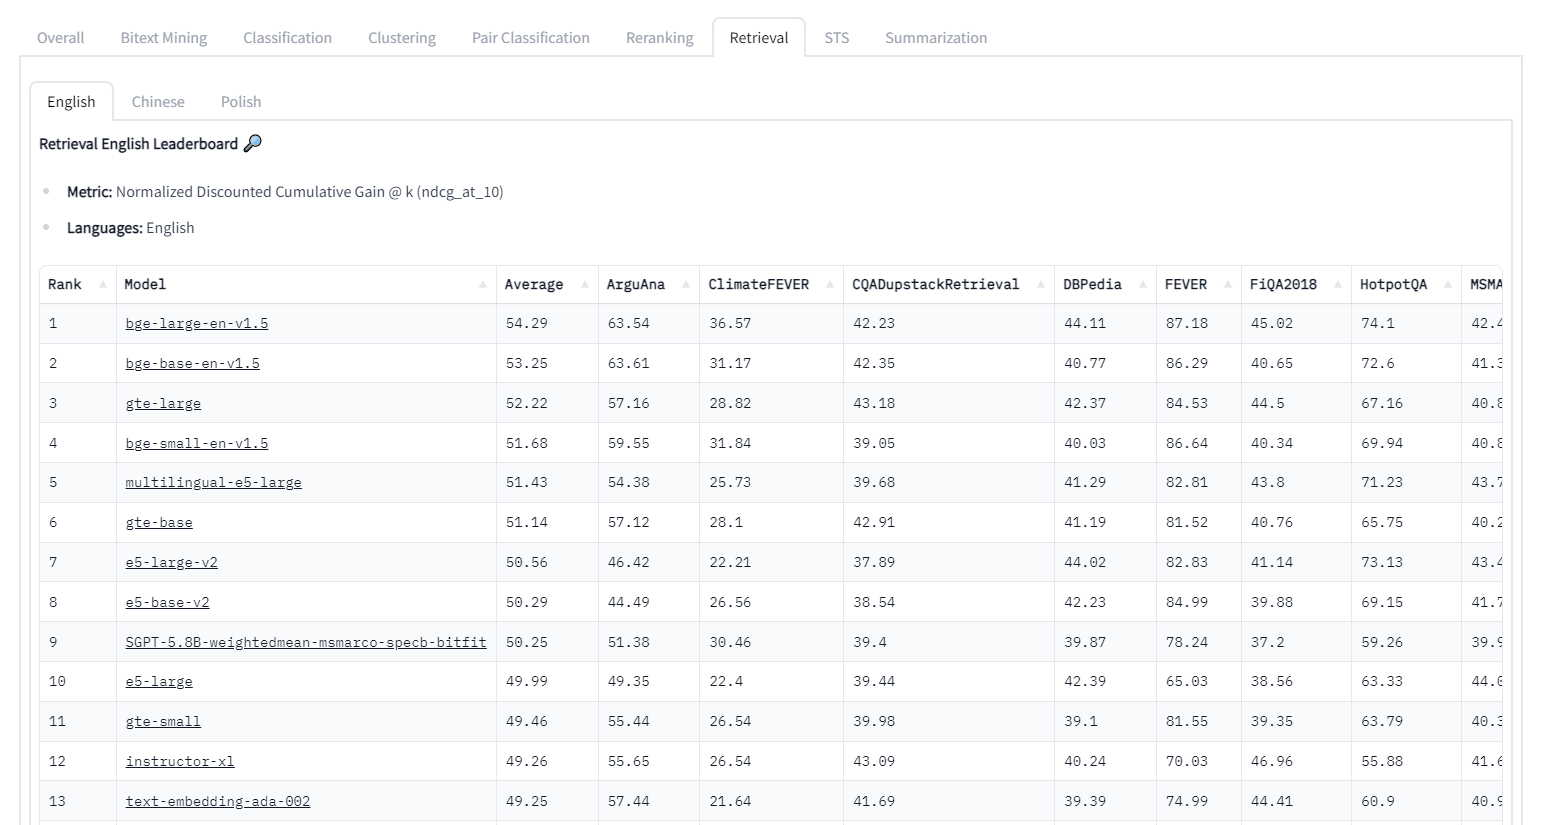The width and height of the screenshot is (1565, 825).
Task: Switch to the STS tab
Action: click(836, 37)
